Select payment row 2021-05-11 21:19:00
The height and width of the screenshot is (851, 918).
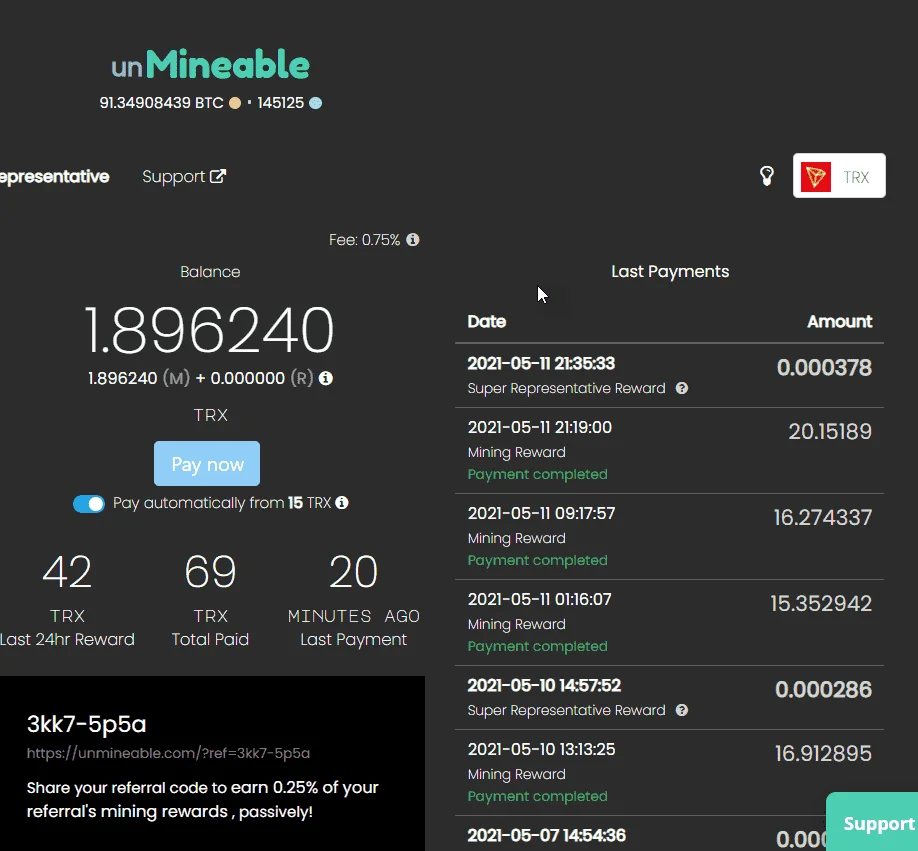click(x=669, y=451)
